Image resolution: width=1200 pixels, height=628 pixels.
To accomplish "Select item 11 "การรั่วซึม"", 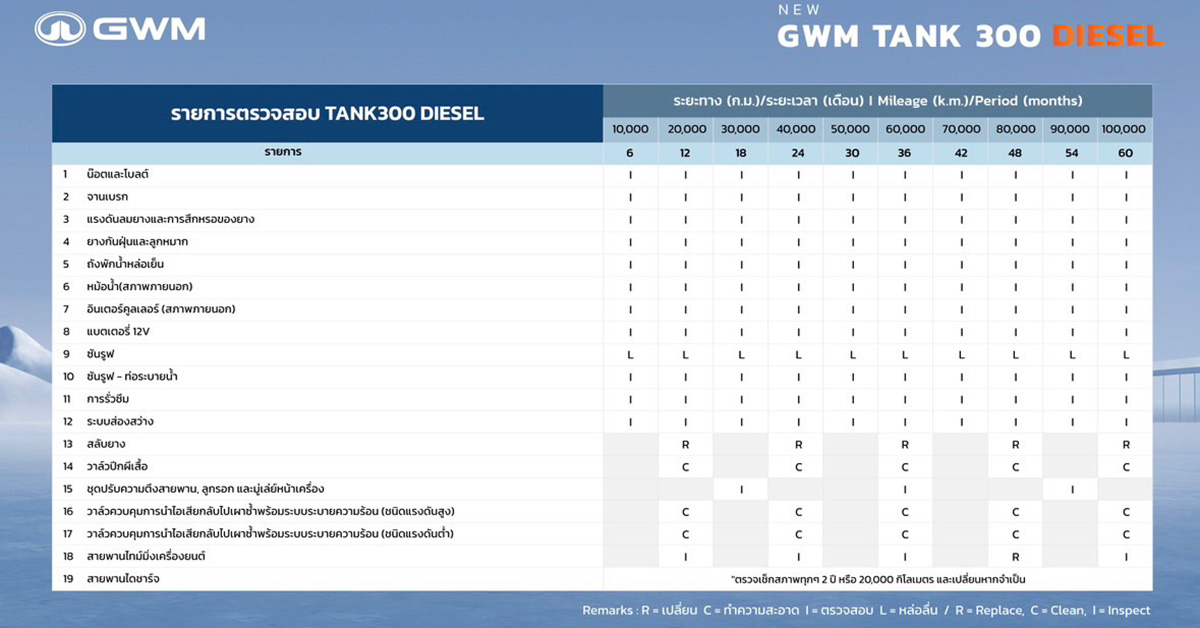I will coord(109,399).
